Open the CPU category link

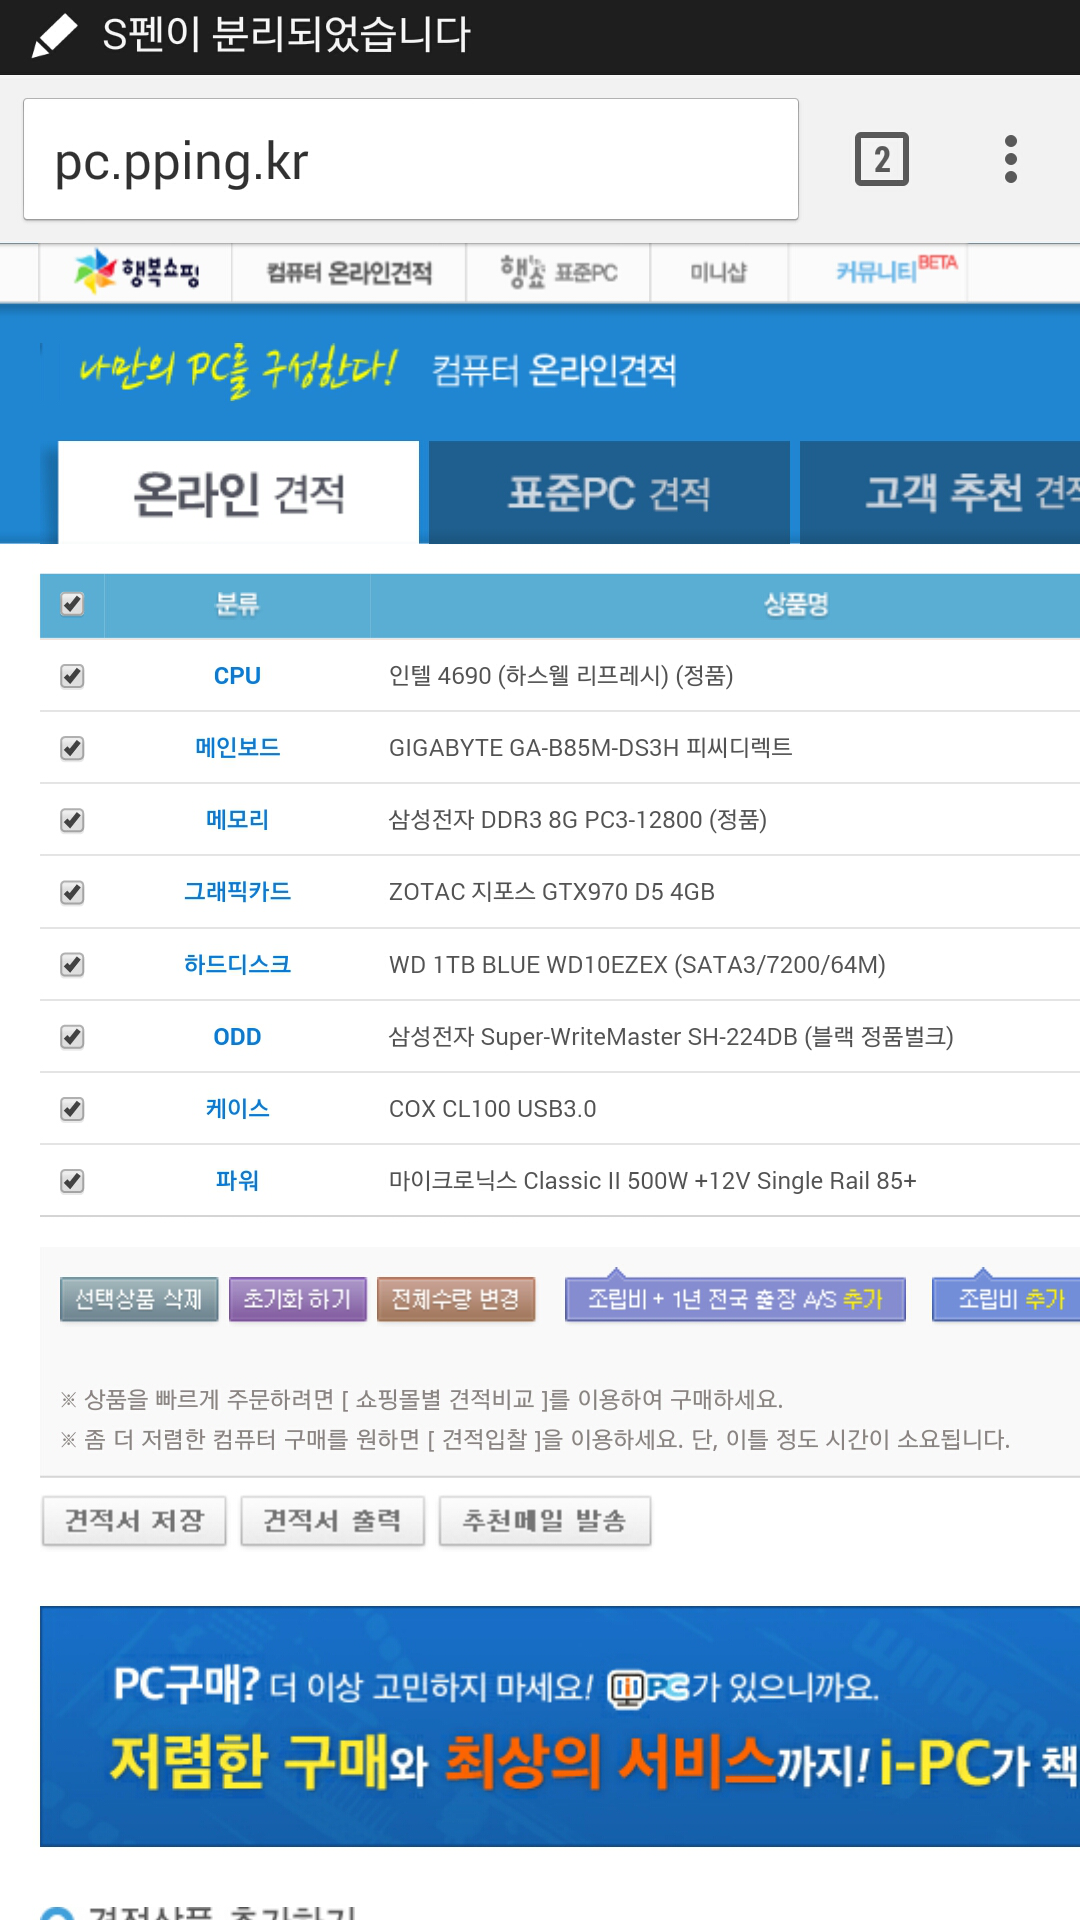[x=237, y=676]
